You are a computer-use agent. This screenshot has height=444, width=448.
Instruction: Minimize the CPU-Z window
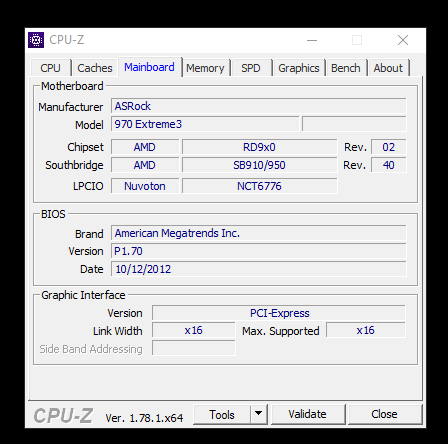312,40
